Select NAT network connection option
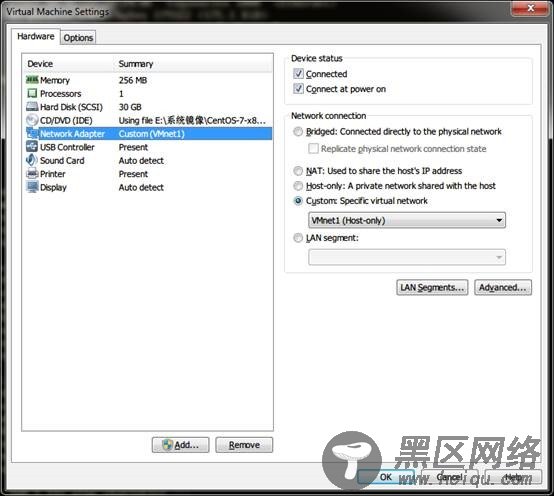554x496 pixels. click(x=298, y=171)
